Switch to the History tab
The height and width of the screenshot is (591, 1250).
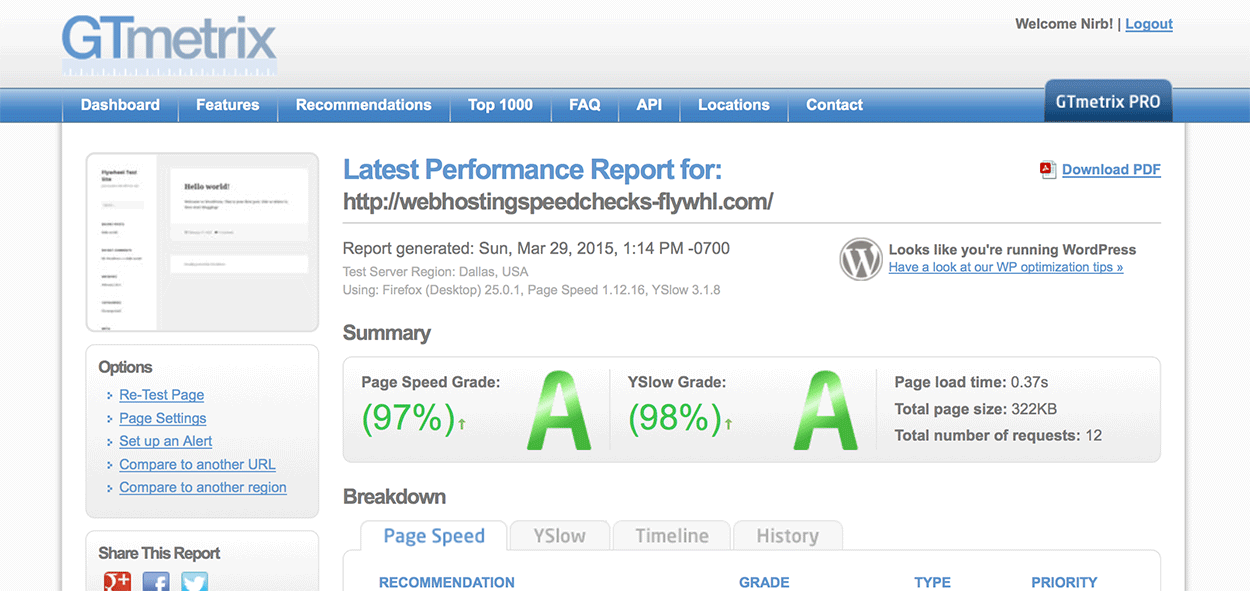[x=787, y=536]
